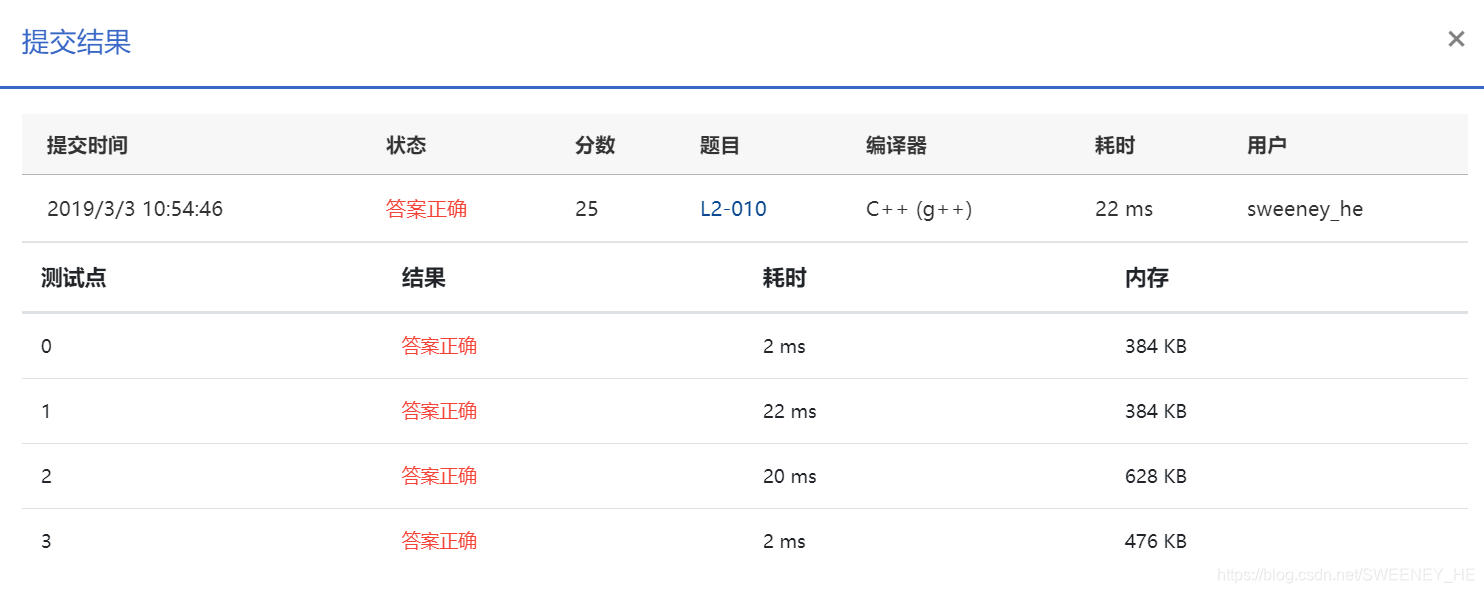Click the compiler value C++ (g++)
Screen dimensions: 1484x593
[919, 209]
